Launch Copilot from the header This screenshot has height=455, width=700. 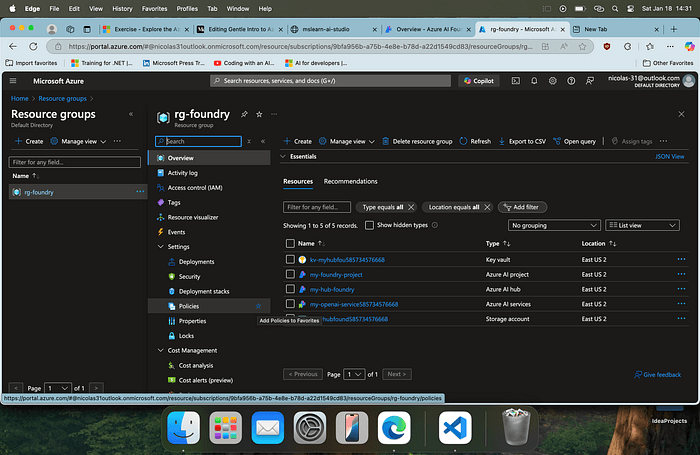479,81
